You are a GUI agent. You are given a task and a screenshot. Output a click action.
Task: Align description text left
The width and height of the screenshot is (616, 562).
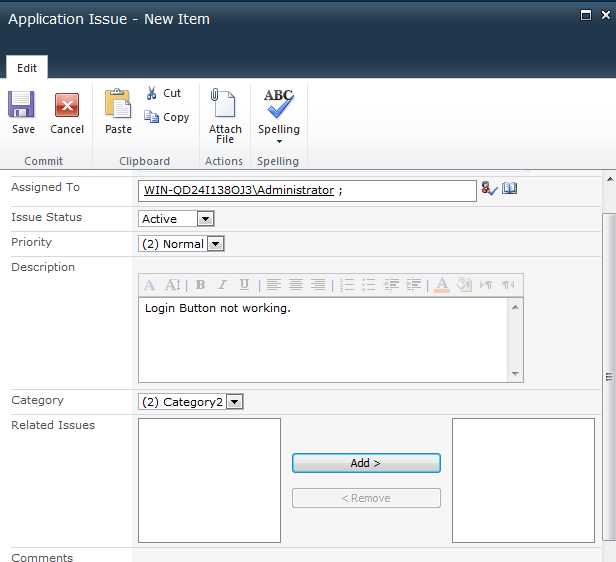click(x=274, y=285)
